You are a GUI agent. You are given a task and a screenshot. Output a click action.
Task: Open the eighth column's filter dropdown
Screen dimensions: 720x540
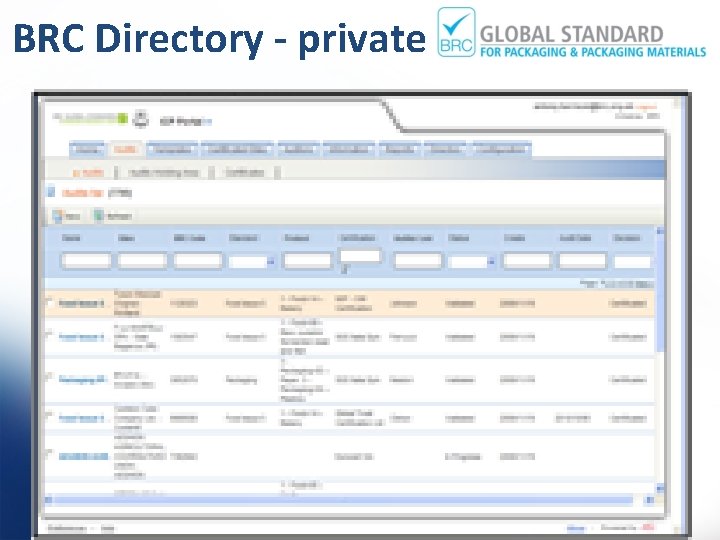pos(491,262)
